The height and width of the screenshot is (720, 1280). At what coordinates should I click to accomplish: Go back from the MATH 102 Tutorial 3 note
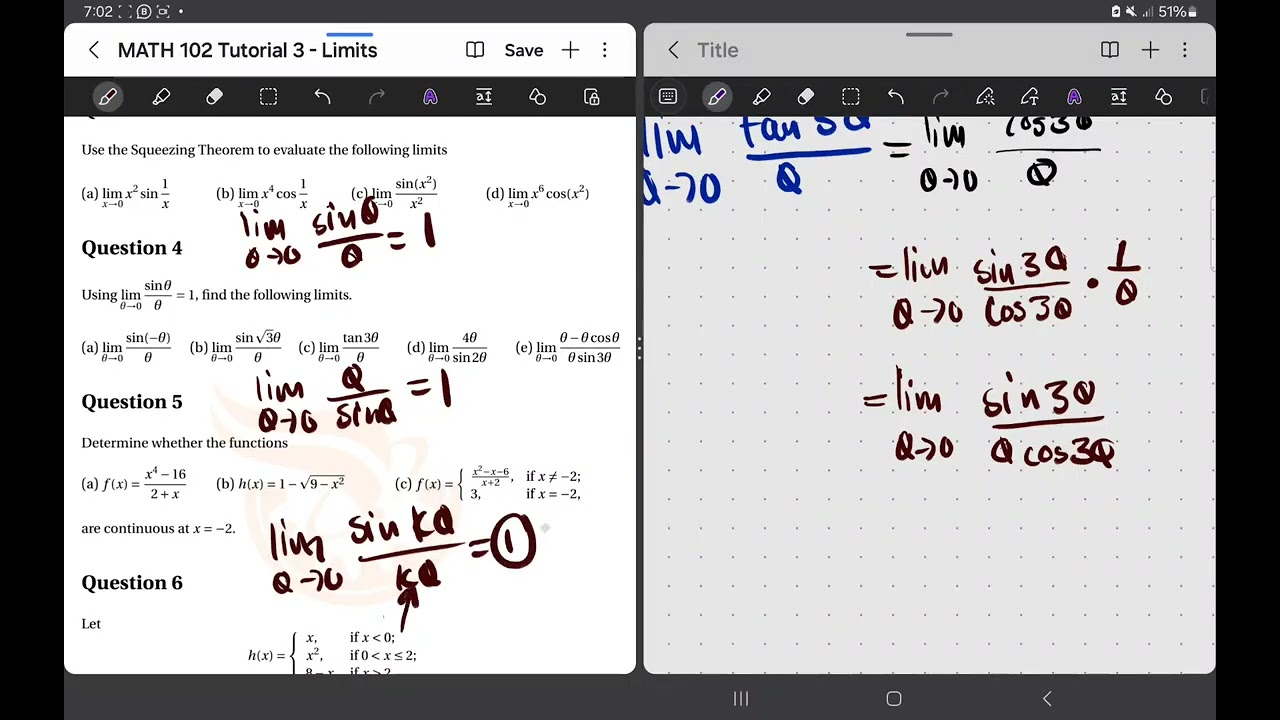93,50
